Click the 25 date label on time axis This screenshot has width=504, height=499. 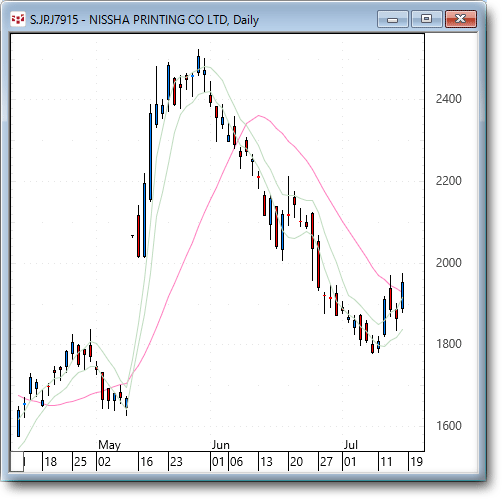coord(80,462)
